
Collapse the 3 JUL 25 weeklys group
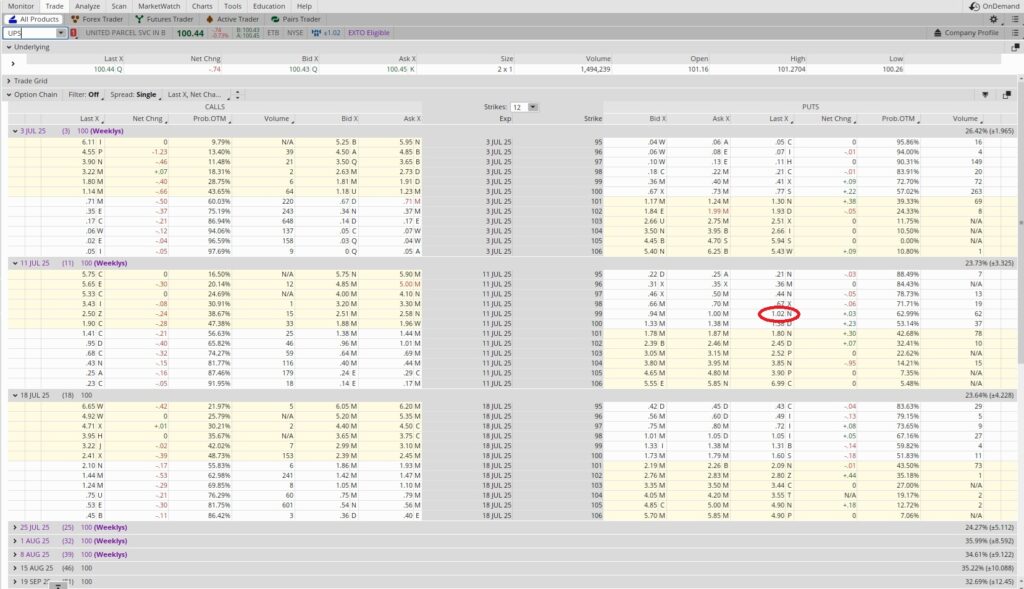coord(13,131)
